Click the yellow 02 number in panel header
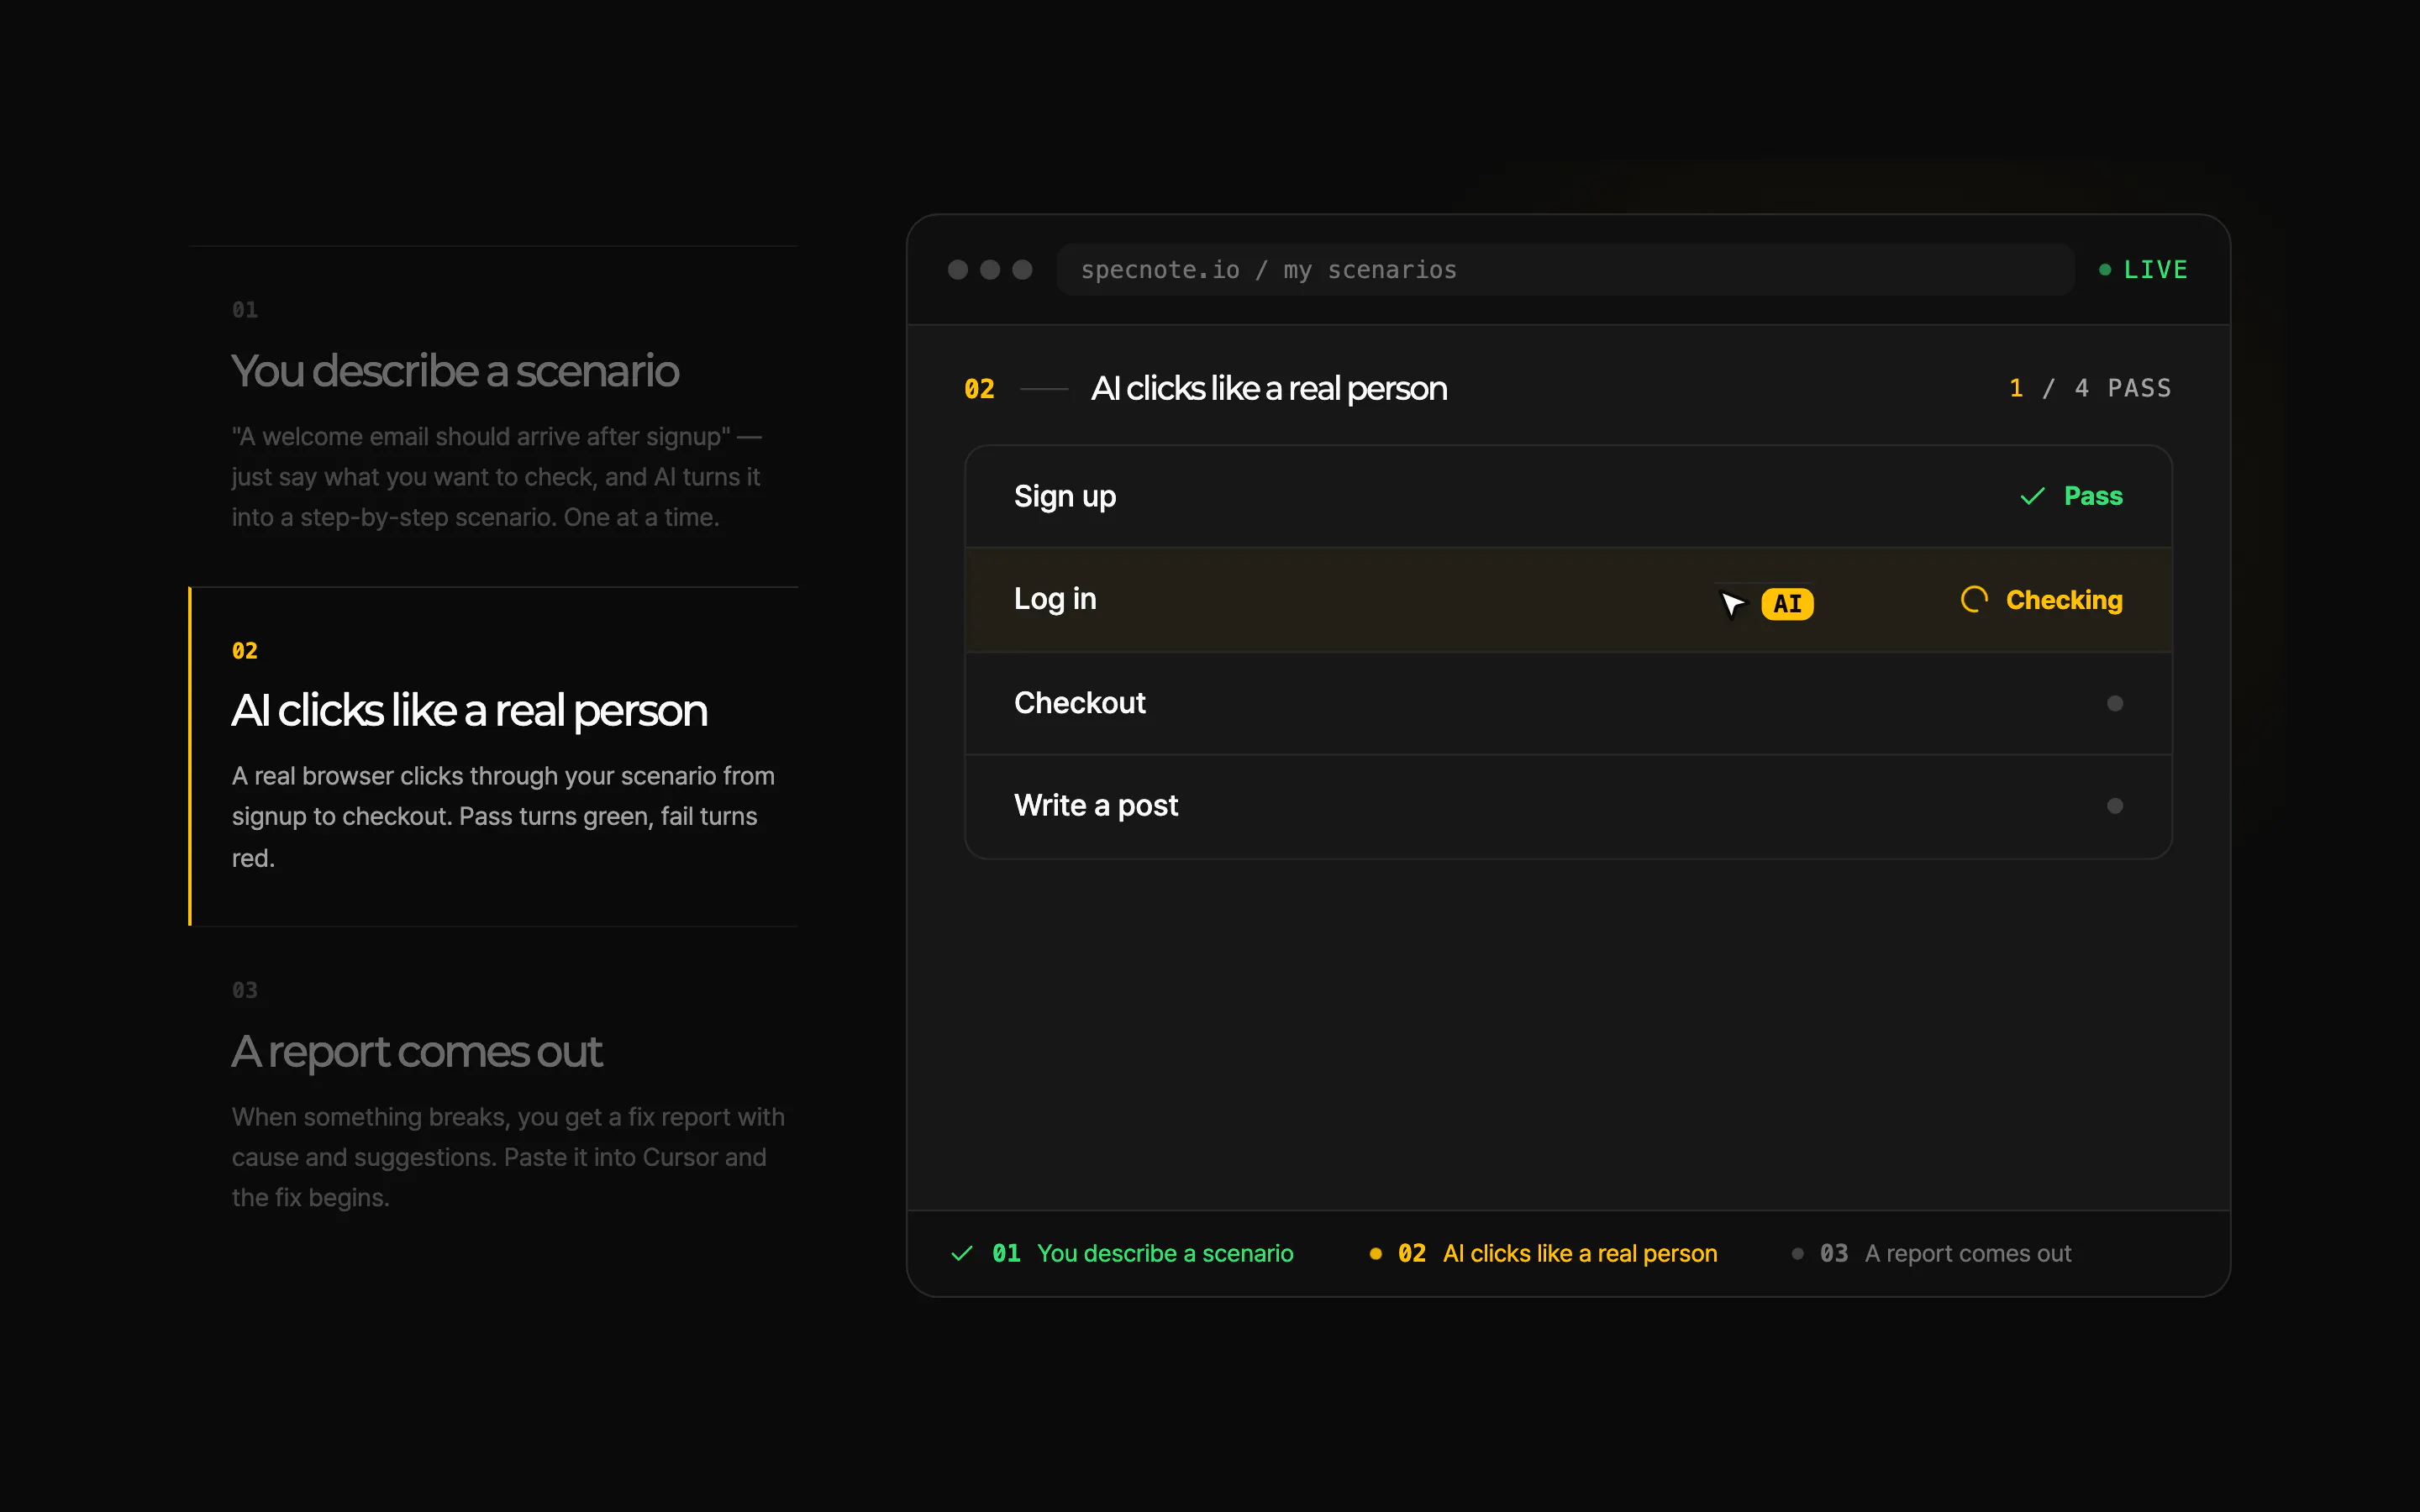 pyautogui.click(x=979, y=389)
